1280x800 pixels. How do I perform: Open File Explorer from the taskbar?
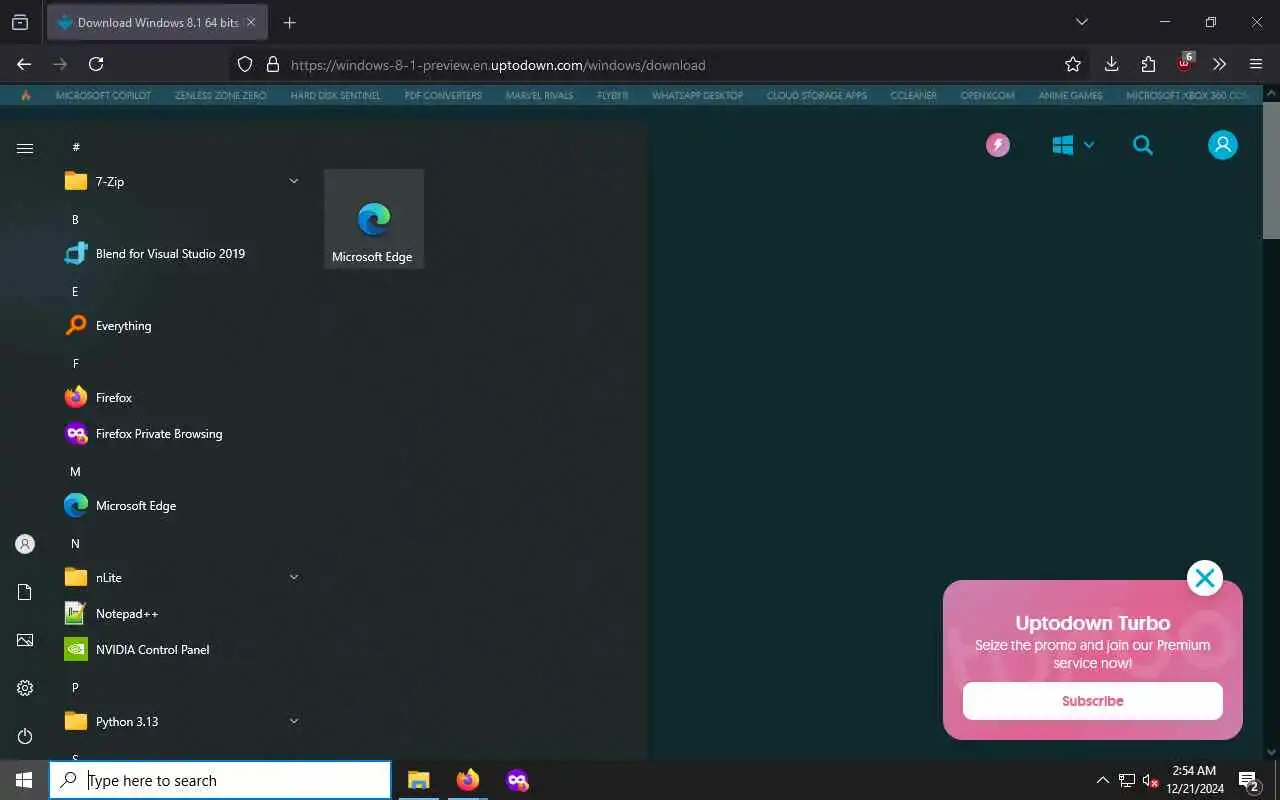point(419,780)
